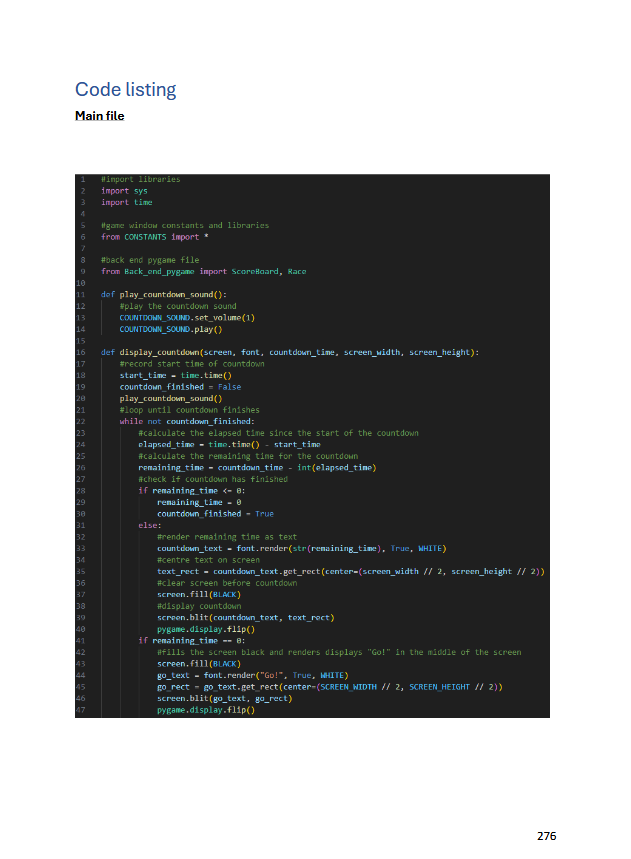
Task: Click the "else:" keyword on line 31
Action: point(149,525)
